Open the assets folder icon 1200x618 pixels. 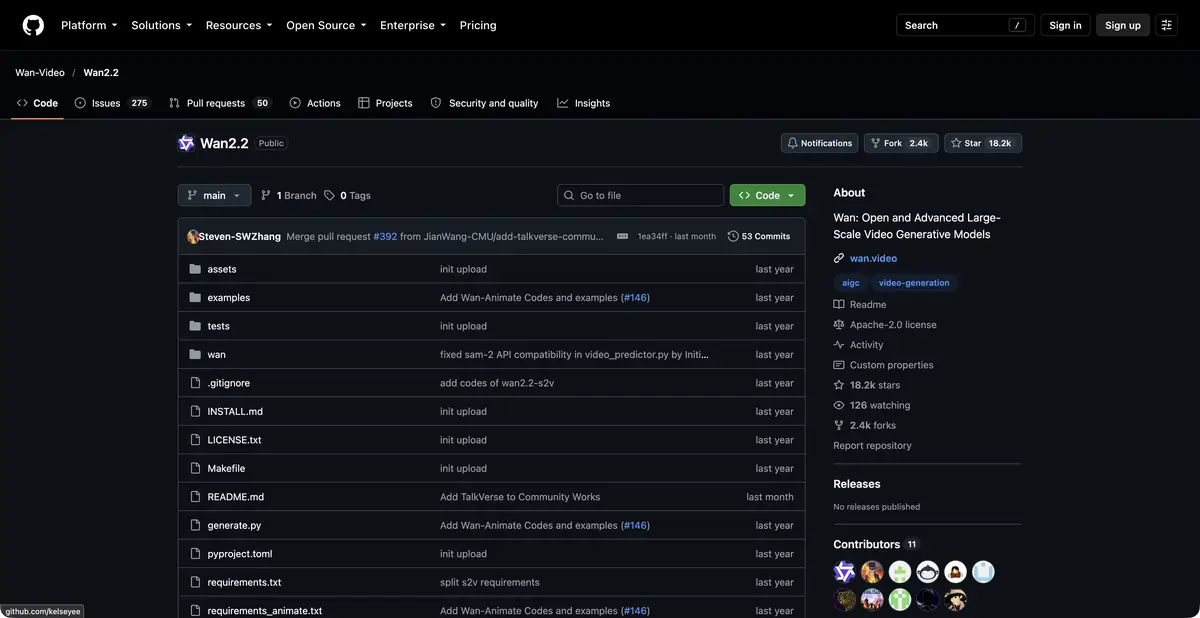[195, 269]
